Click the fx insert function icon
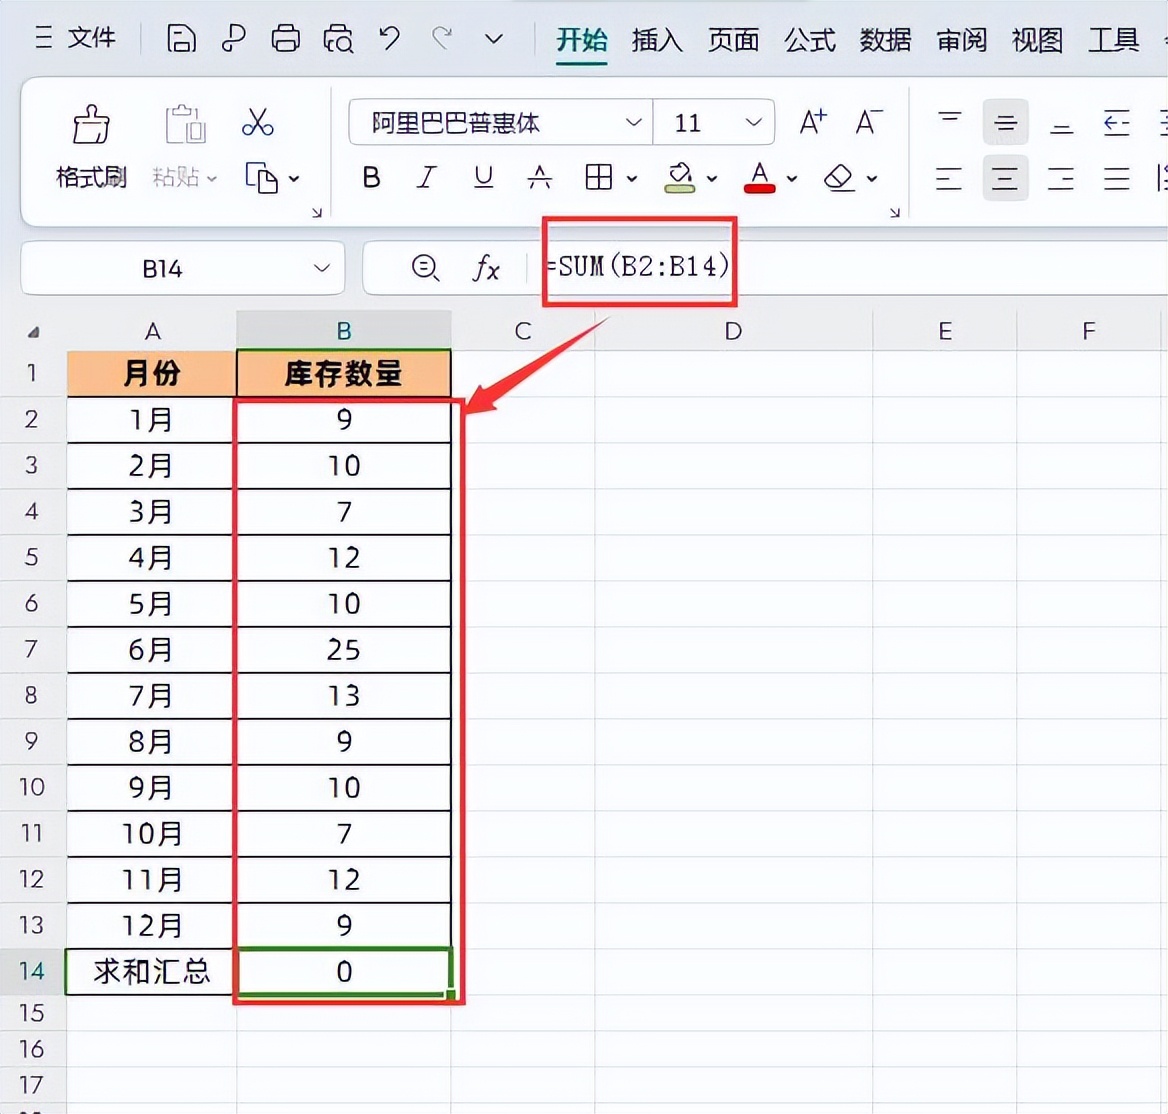This screenshot has height=1114, width=1168. click(x=486, y=268)
